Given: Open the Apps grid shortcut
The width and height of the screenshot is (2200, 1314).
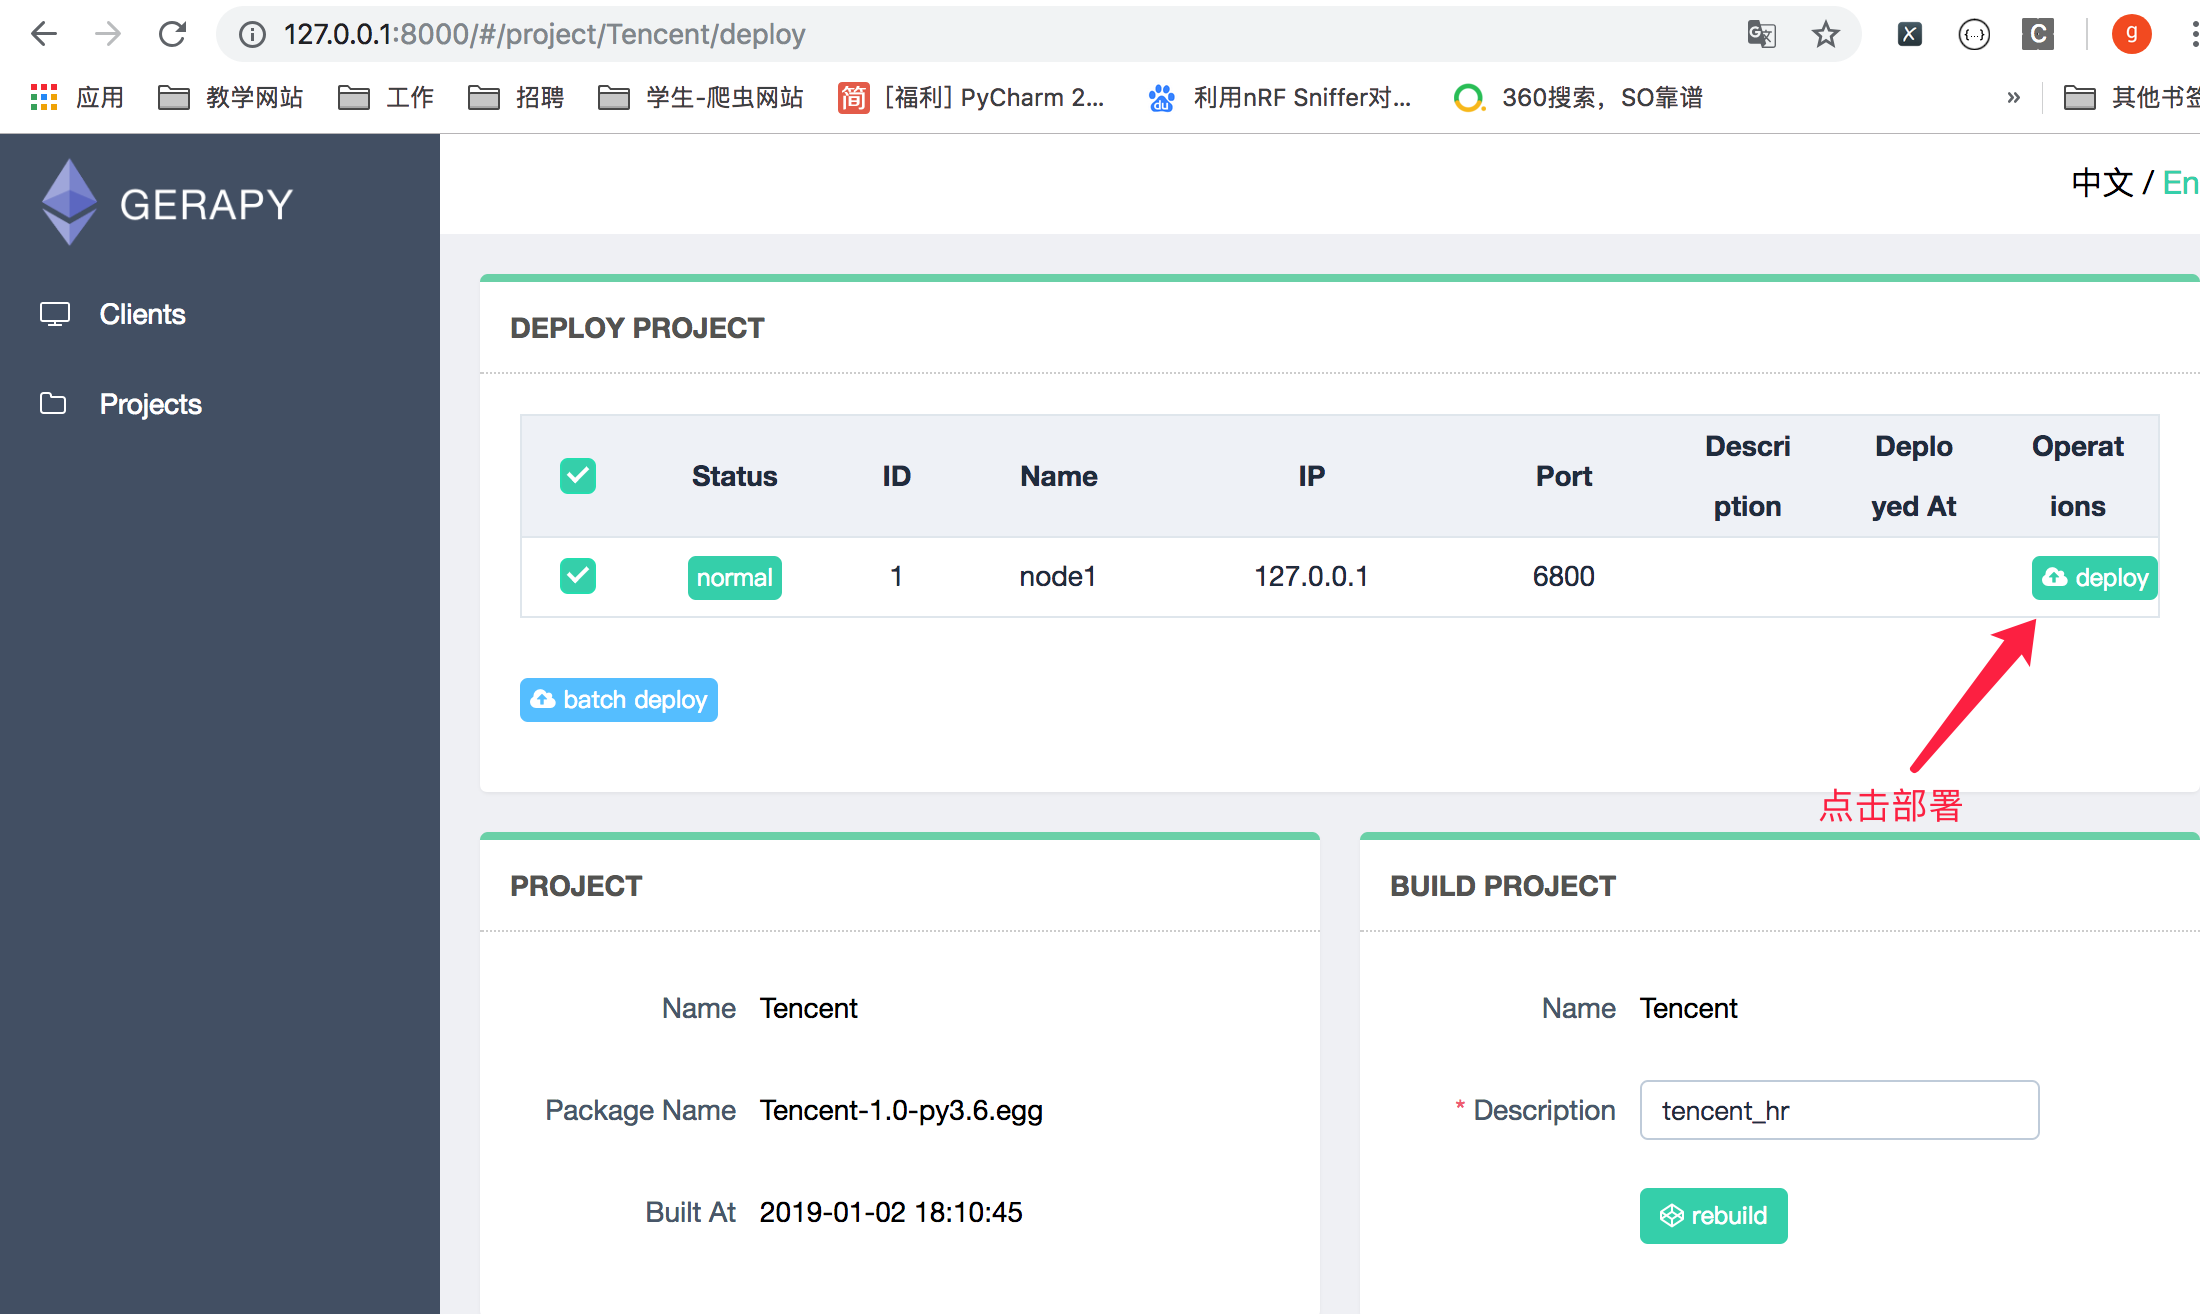Looking at the screenshot, I should pyautogui.click(x=44, y=97).
